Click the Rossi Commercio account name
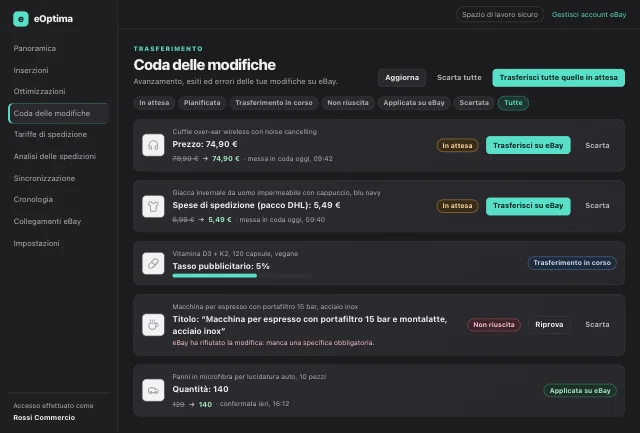Screen dimensions: 640x433 [44, 417]
